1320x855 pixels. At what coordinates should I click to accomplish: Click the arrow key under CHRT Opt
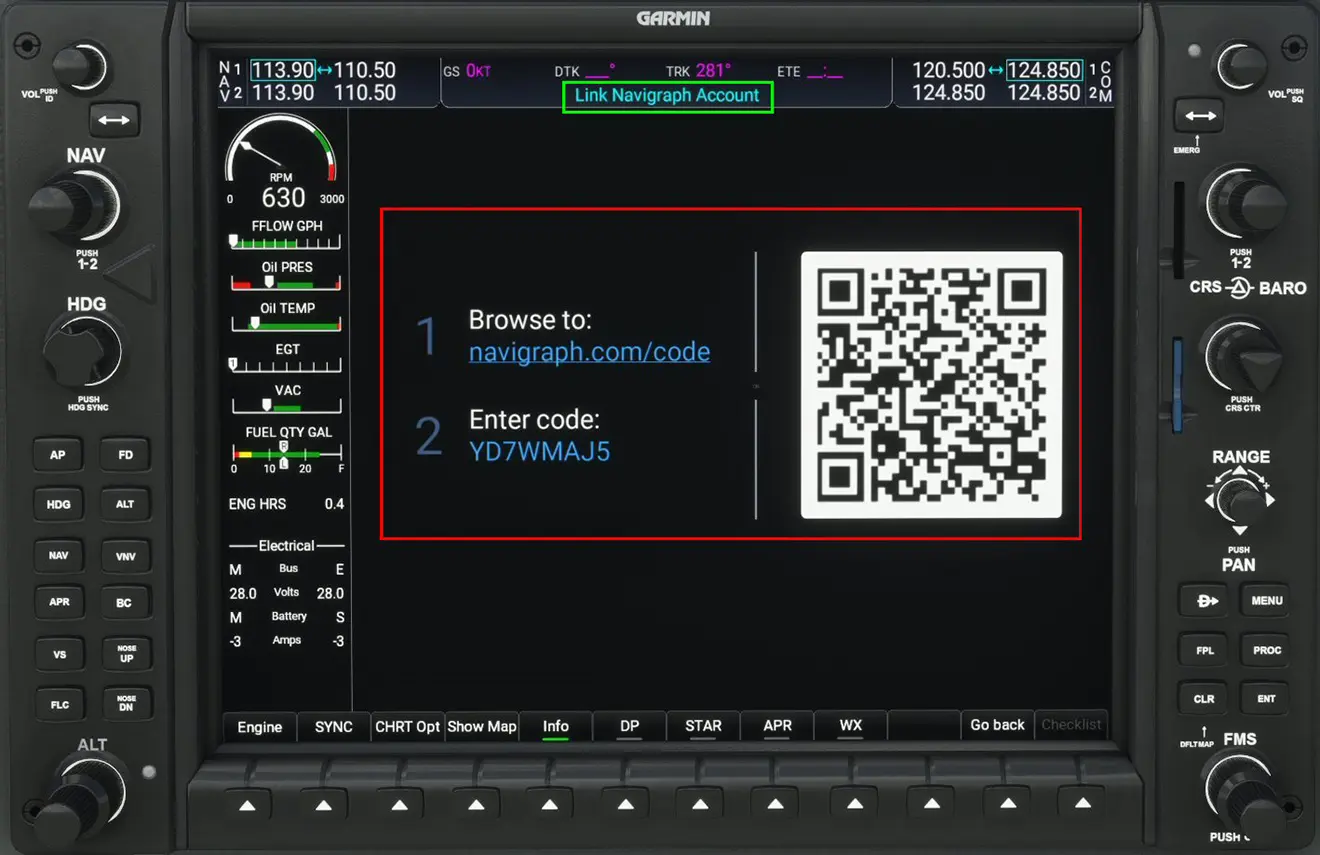400,805
